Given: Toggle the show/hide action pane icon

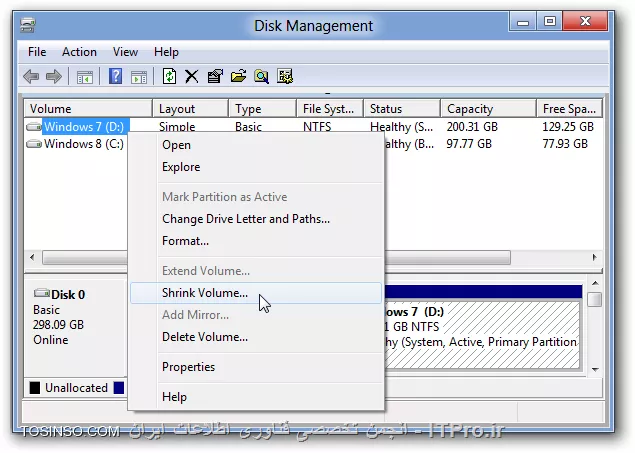Looking at the screenshot, I should [x=139, y=77].
